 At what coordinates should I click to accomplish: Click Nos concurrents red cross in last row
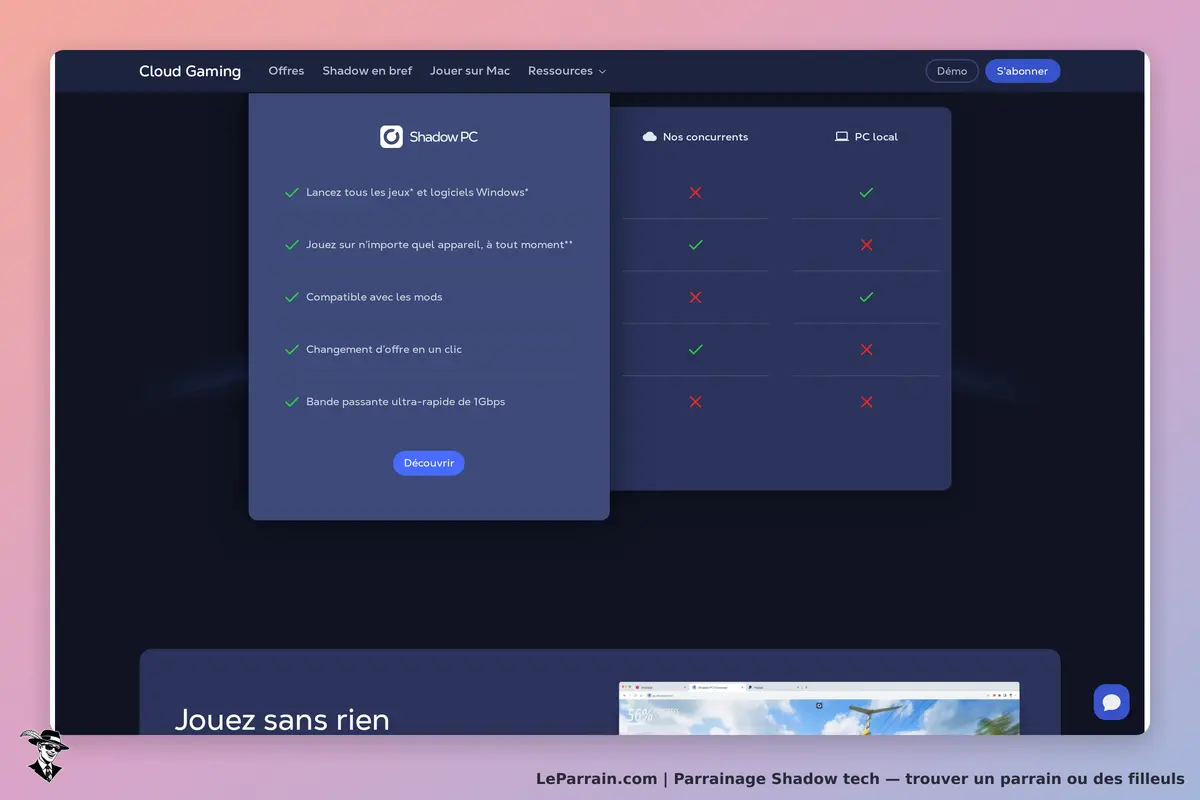696,402
